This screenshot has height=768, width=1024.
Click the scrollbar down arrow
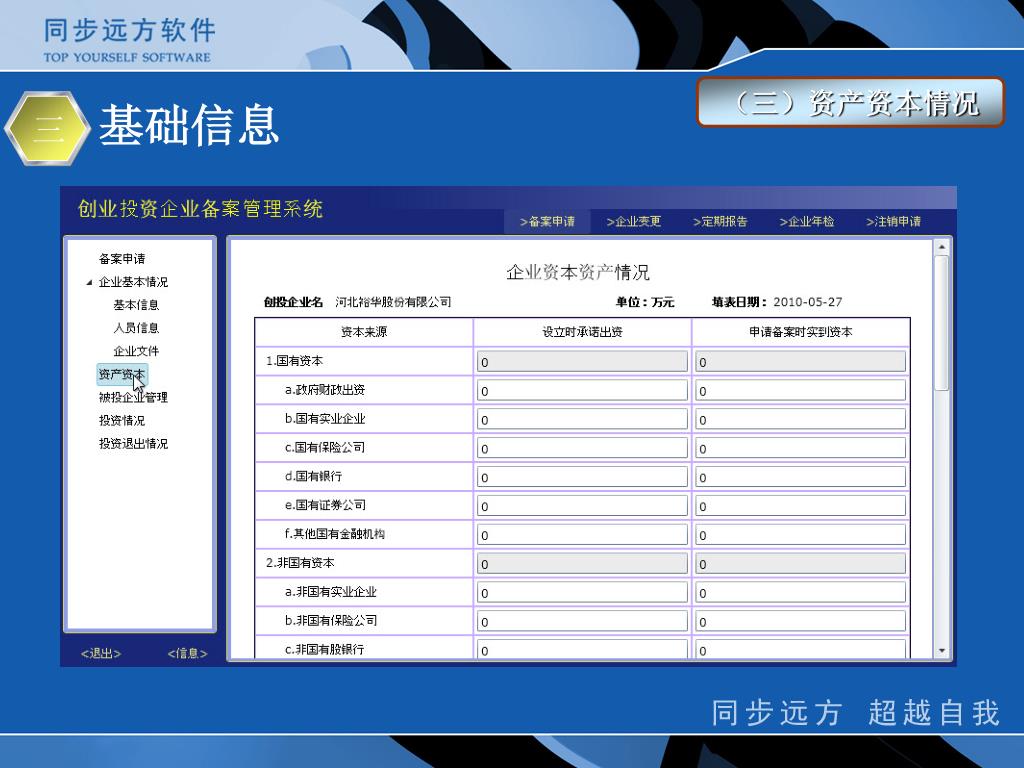941,651
